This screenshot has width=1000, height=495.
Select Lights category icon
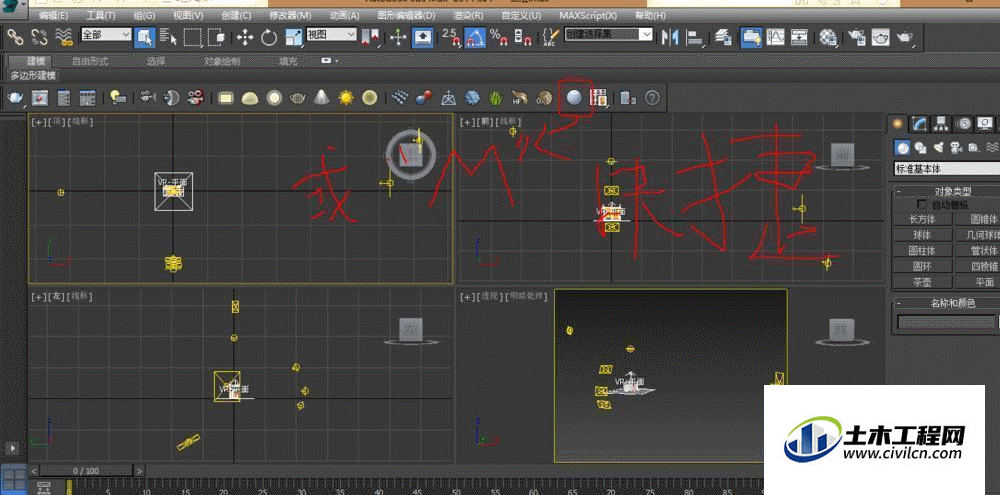(938, 148)
